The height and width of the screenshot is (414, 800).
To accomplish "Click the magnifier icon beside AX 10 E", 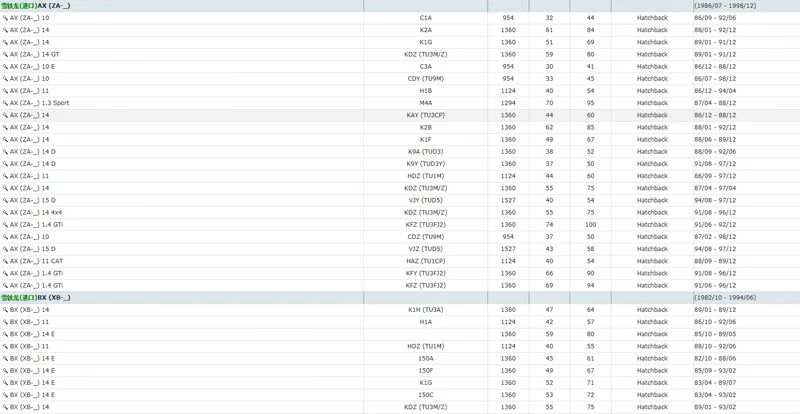I will coord(5,66).
